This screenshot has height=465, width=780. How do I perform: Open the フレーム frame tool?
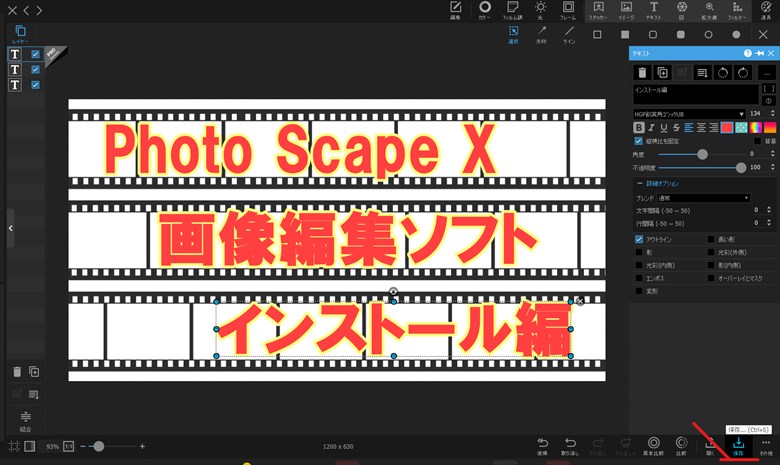point(568,10)
